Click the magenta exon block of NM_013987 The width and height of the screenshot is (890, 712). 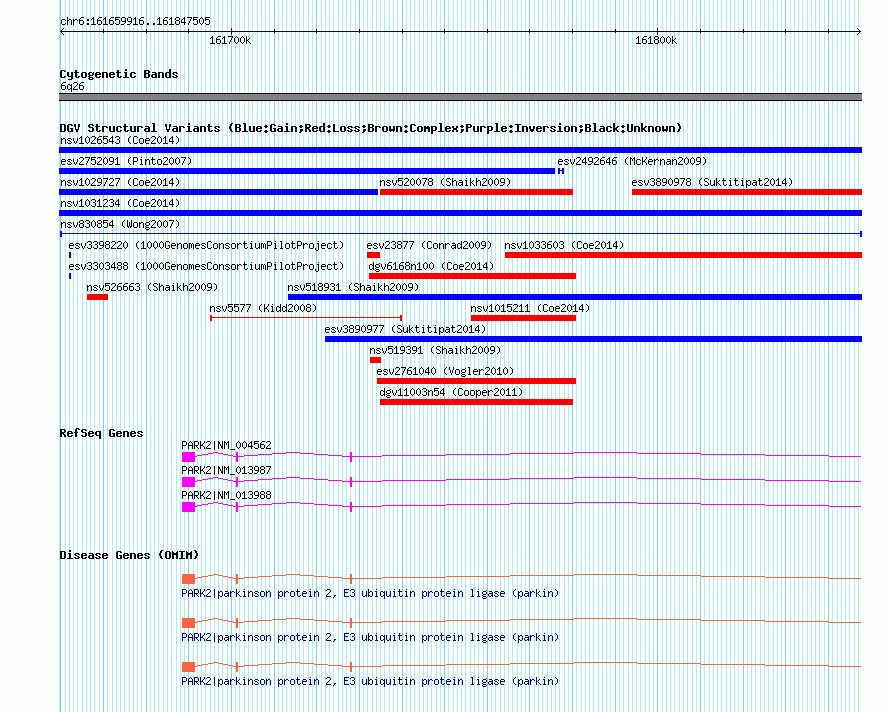pyautogui.click(x=188, y=481)
